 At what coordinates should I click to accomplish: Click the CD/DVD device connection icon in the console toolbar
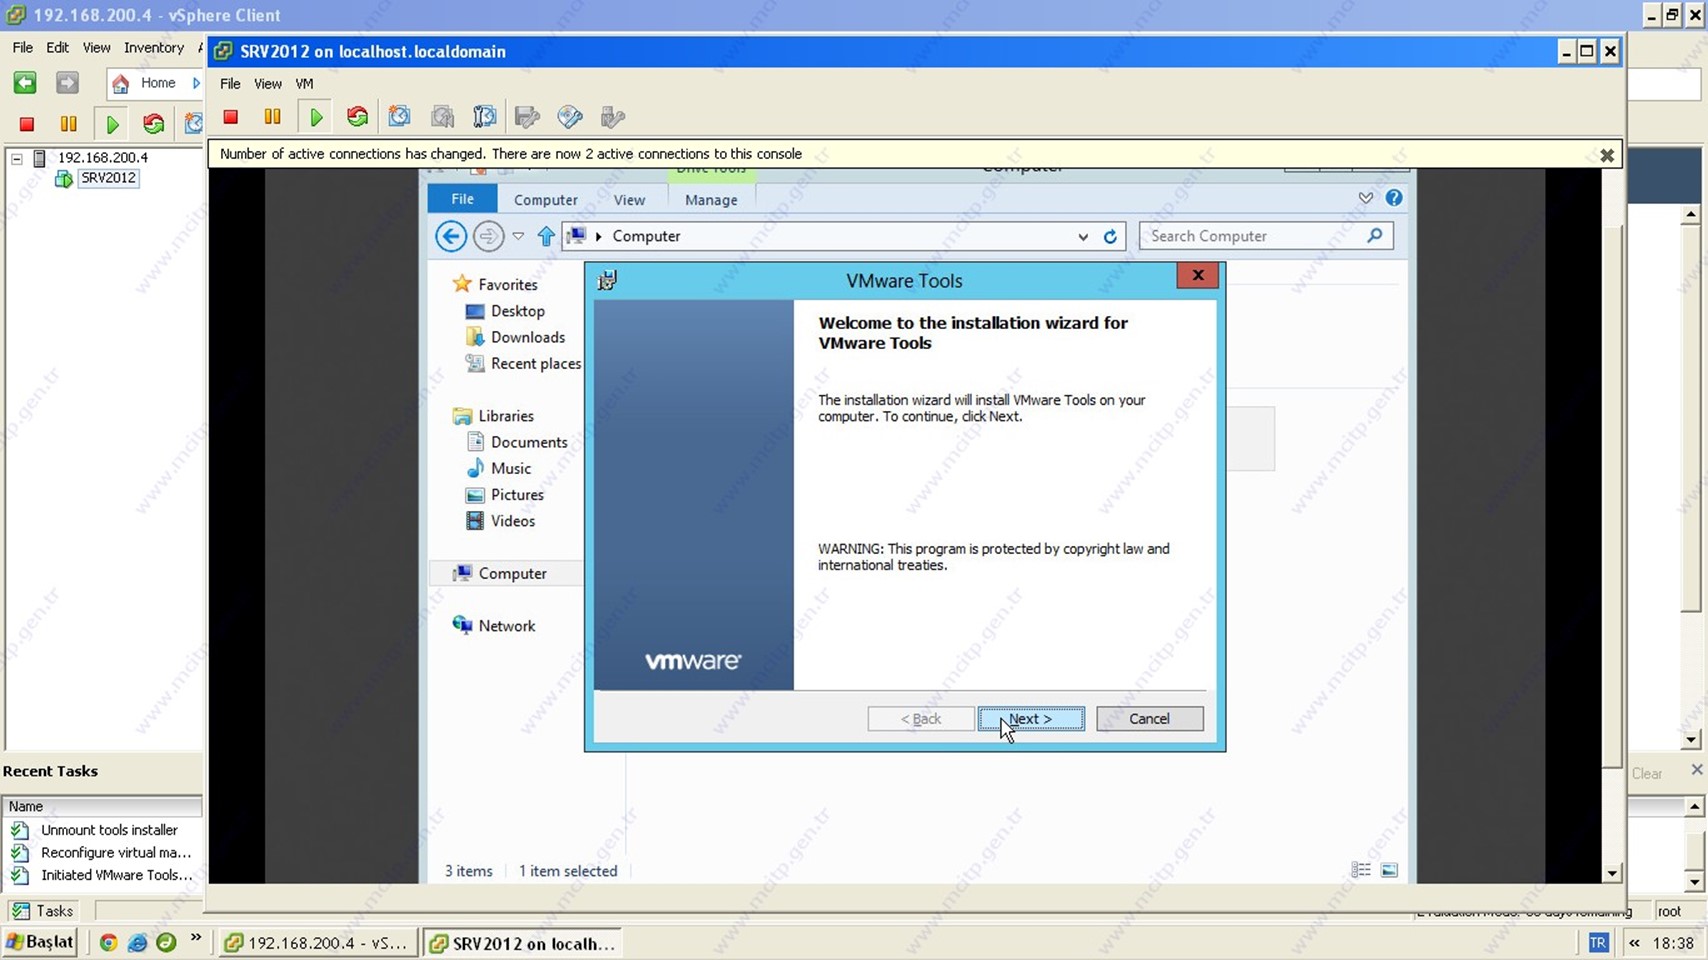pyautogui.click(x=570, y=117)
